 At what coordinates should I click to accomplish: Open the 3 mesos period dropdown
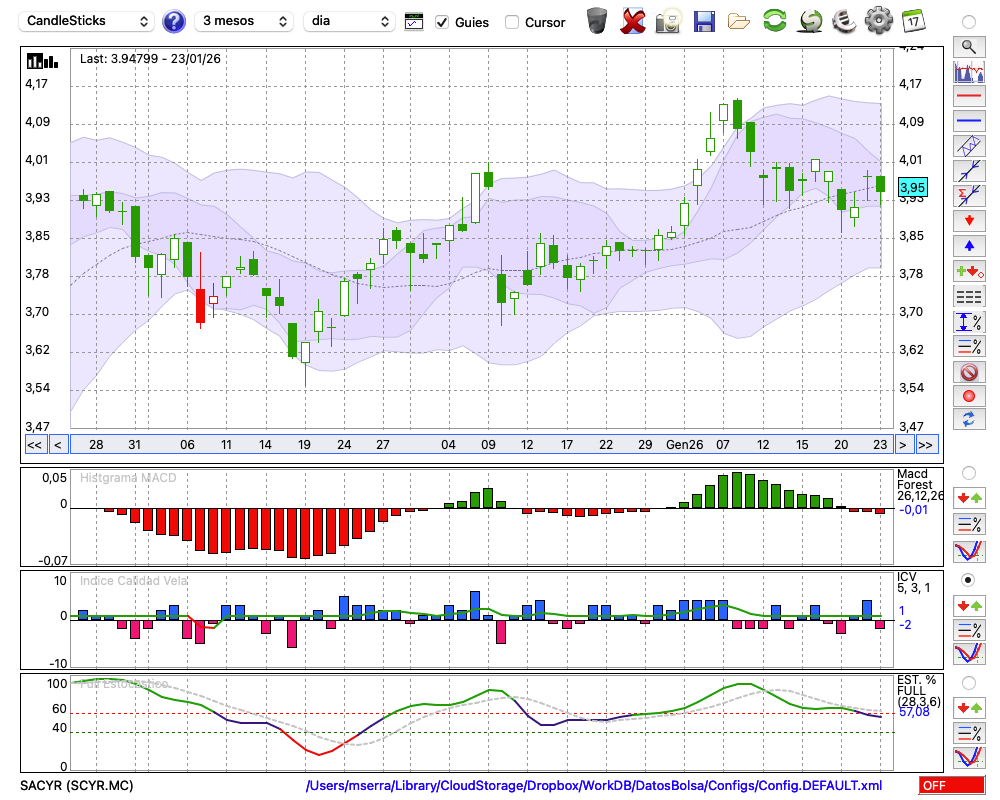pos(244,21)
